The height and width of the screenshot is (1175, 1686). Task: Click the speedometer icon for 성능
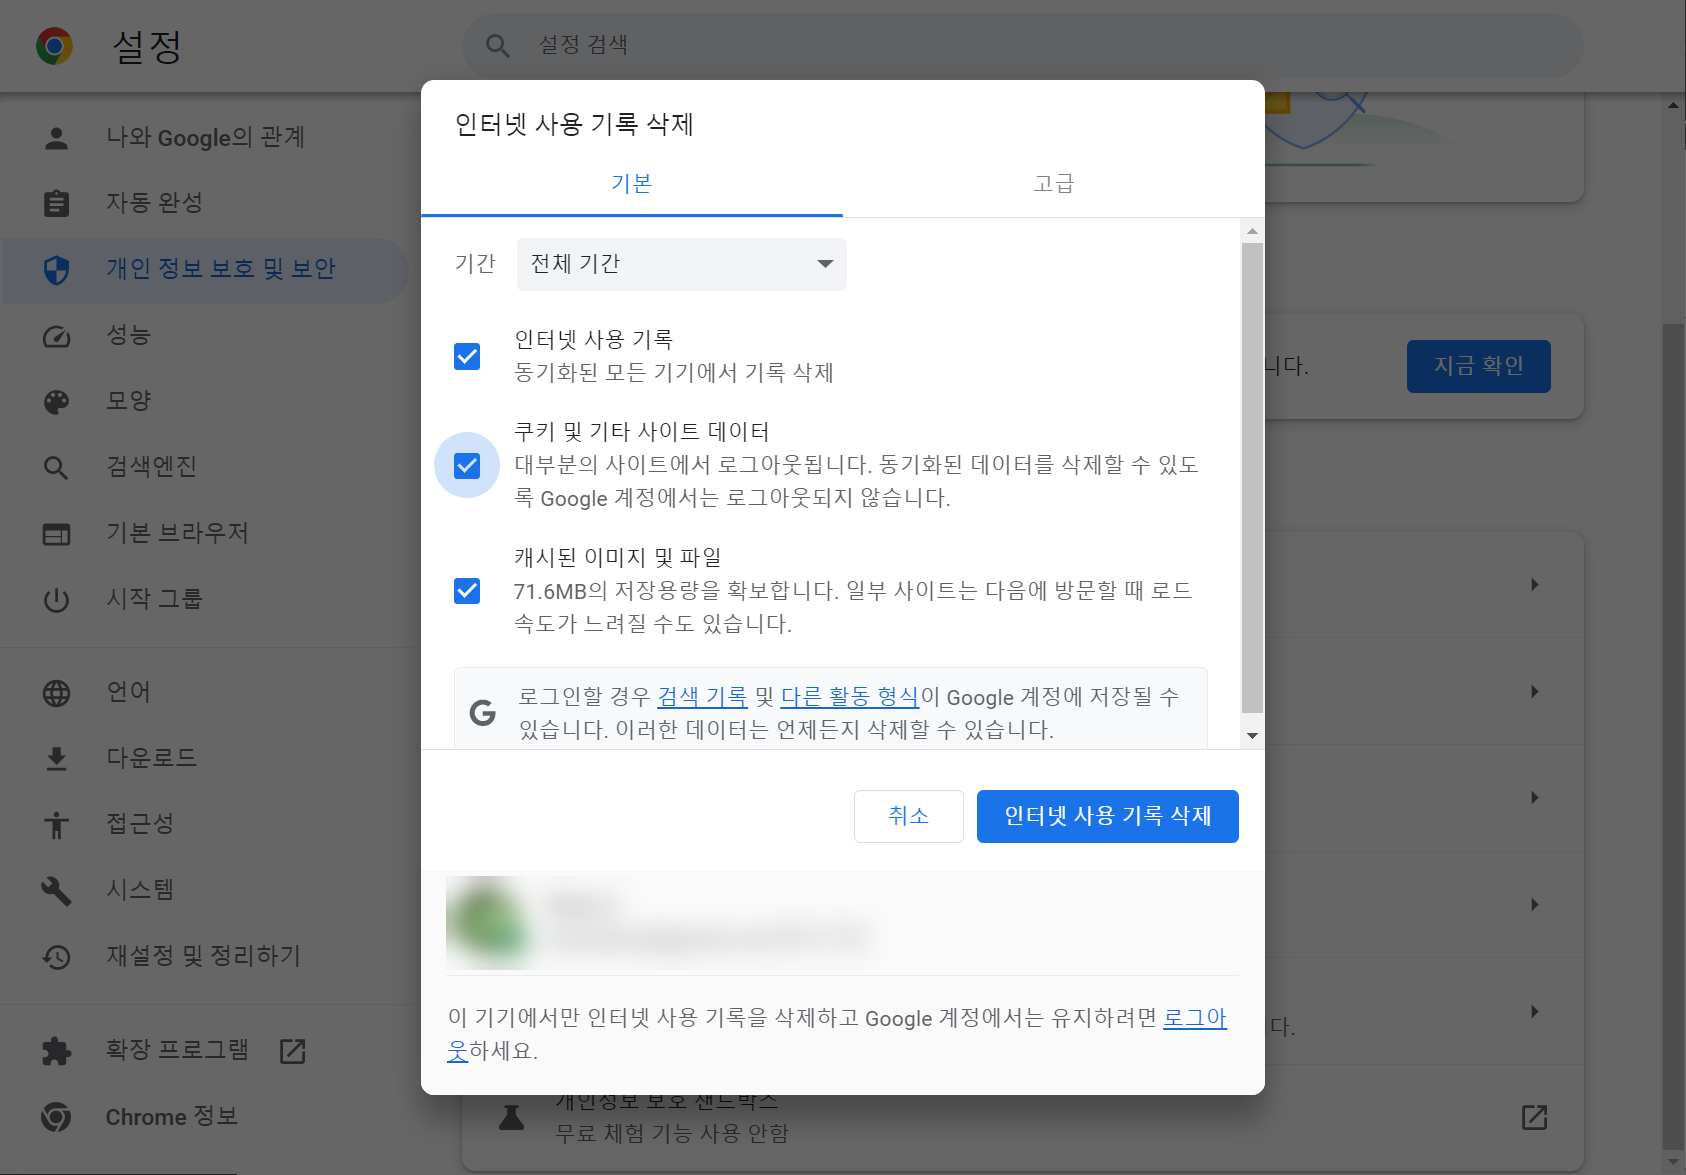[57, 335]
